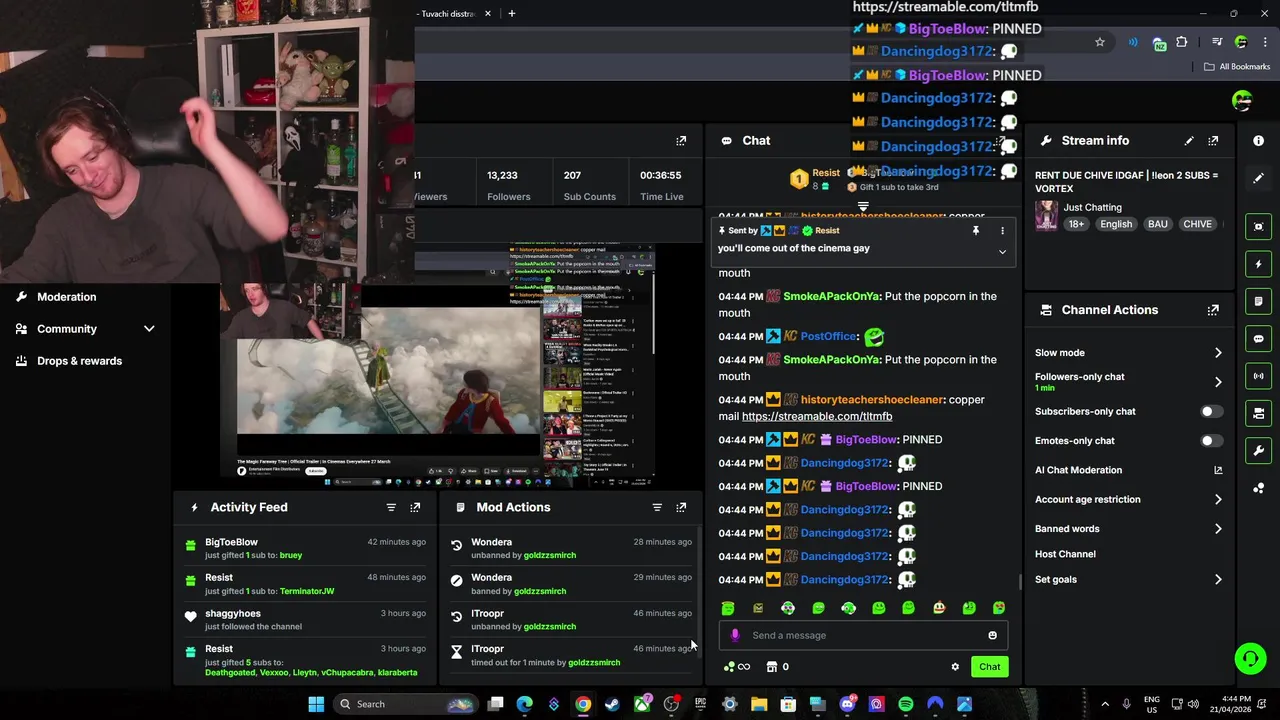1280x720 pixels.
Task: Click the bruey gifted sub recipient
Action: coord(290,555)
